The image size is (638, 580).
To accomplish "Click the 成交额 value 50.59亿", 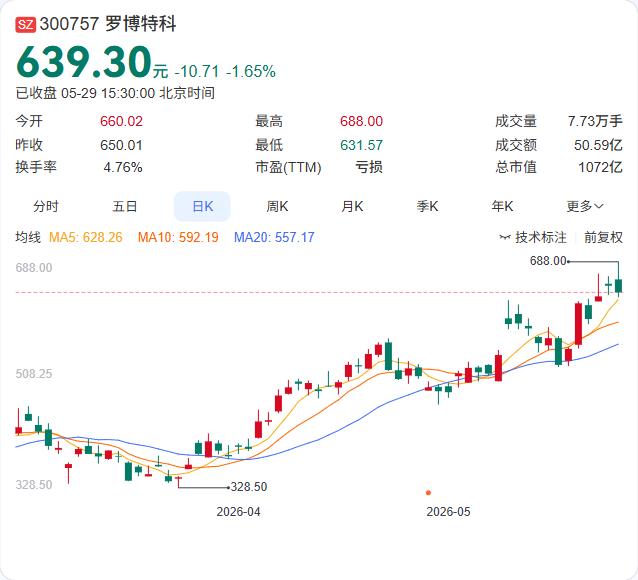I will pos(598,145).
